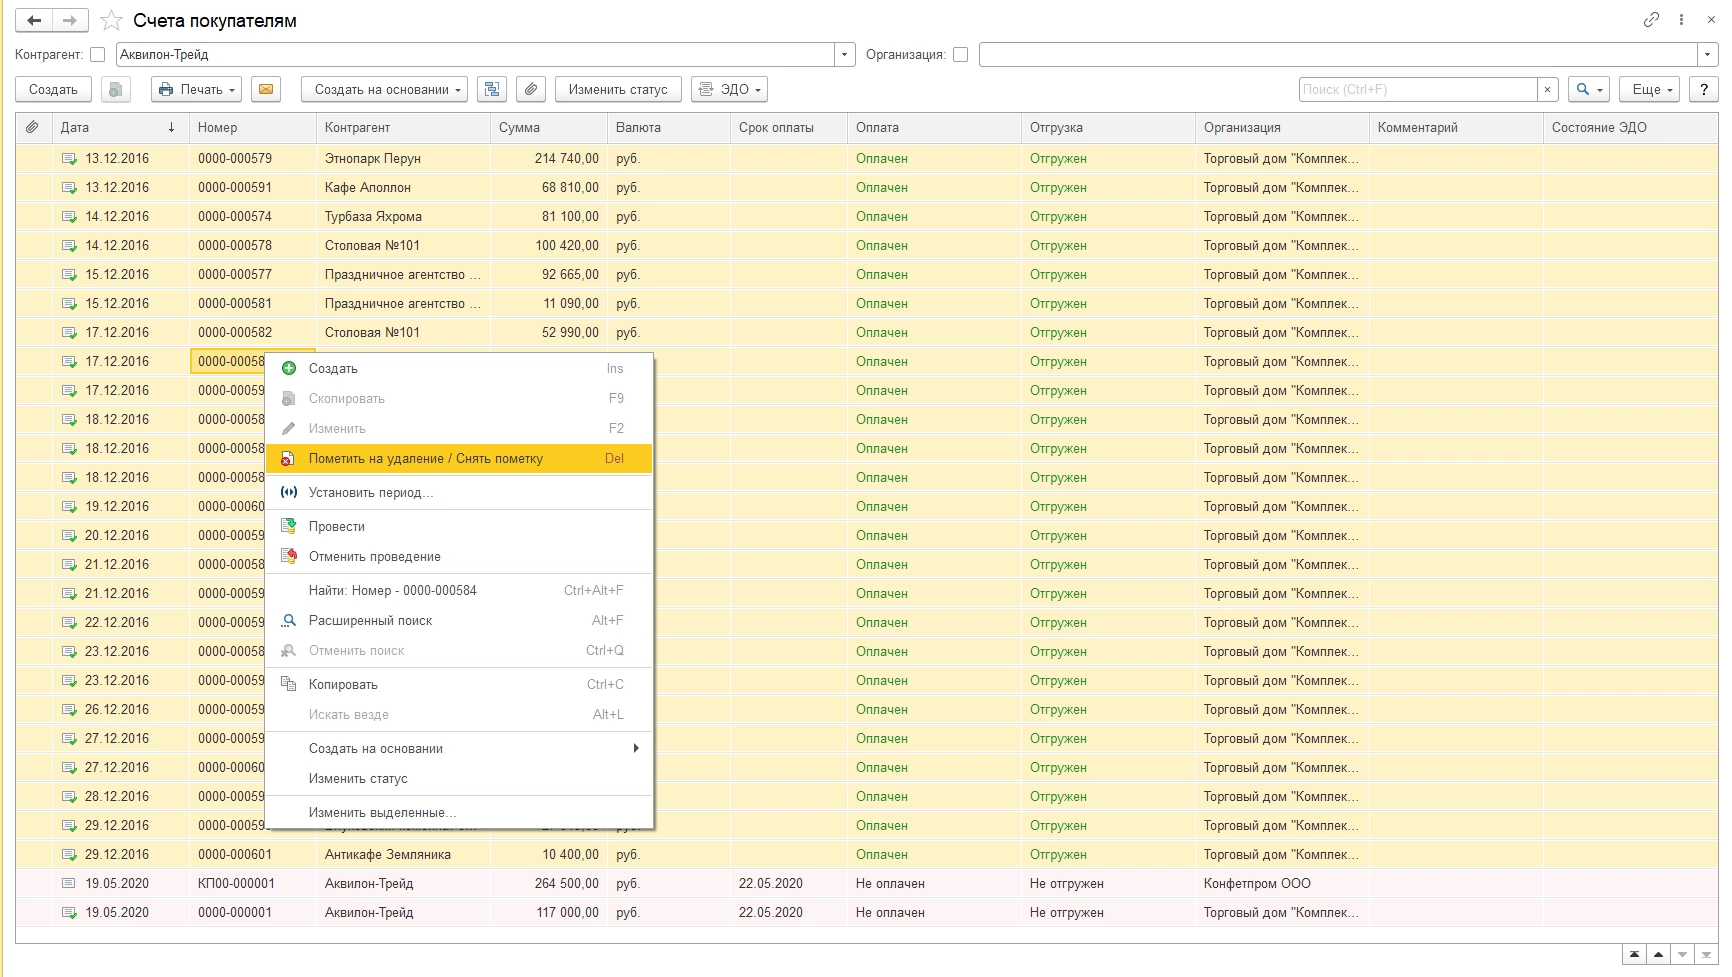Enable the Организация filter checkbox
The image size is (1732, 977).
click(960, 55)
